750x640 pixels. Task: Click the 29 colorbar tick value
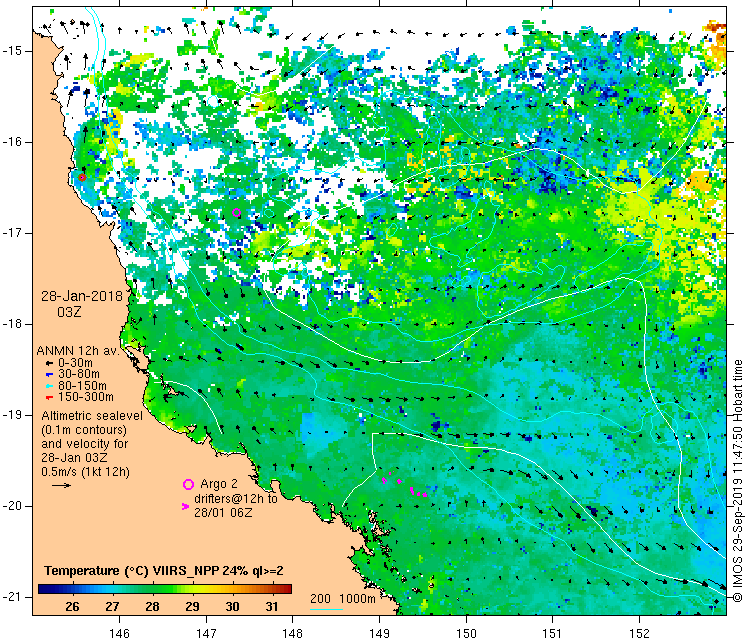coord(192,607)
